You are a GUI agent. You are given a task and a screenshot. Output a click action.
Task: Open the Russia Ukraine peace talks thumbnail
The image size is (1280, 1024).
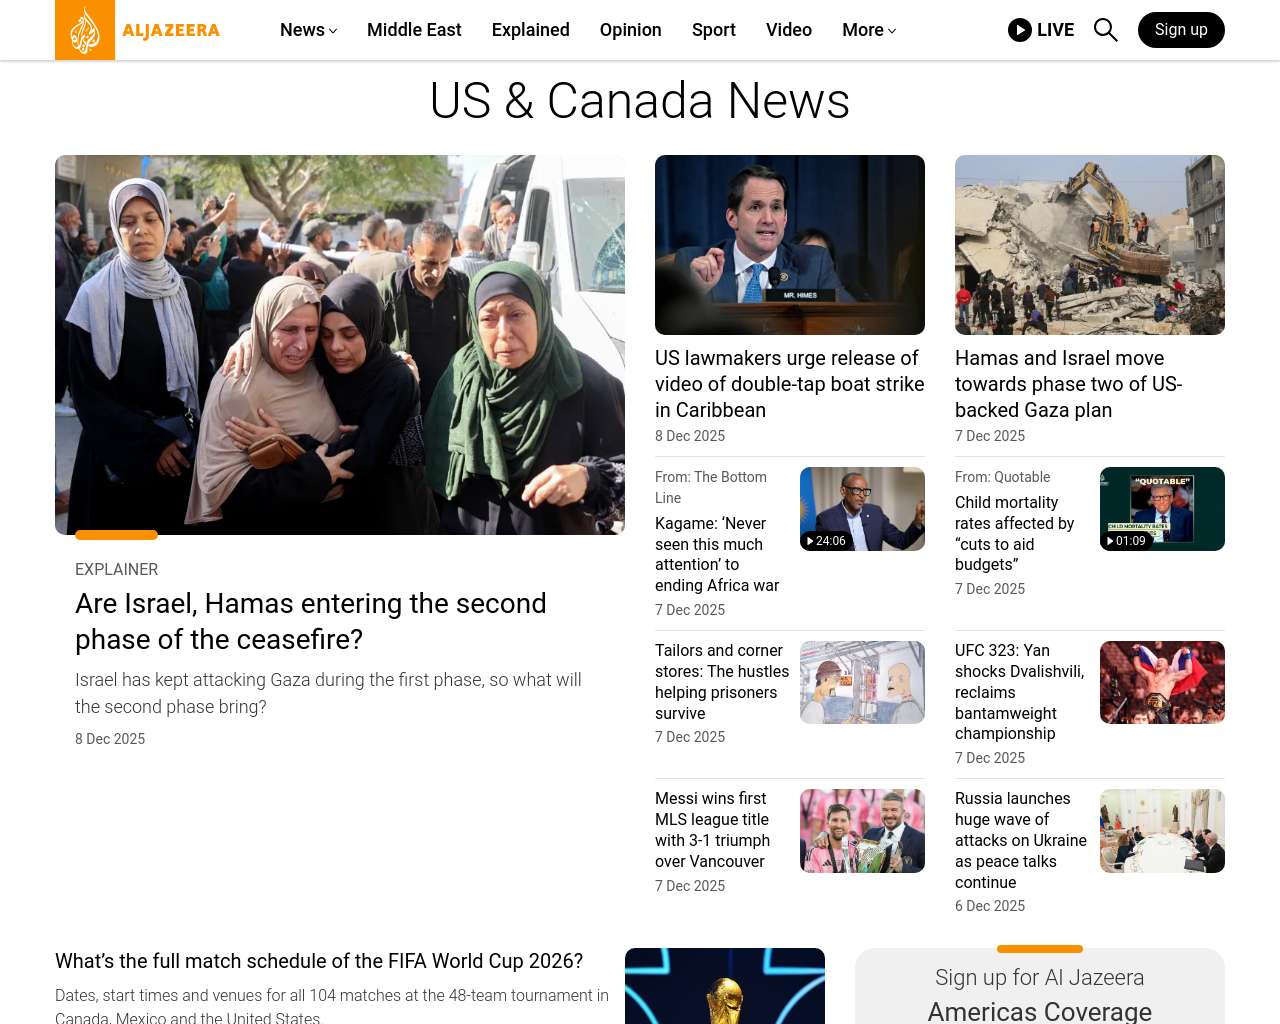[1162, 831]
